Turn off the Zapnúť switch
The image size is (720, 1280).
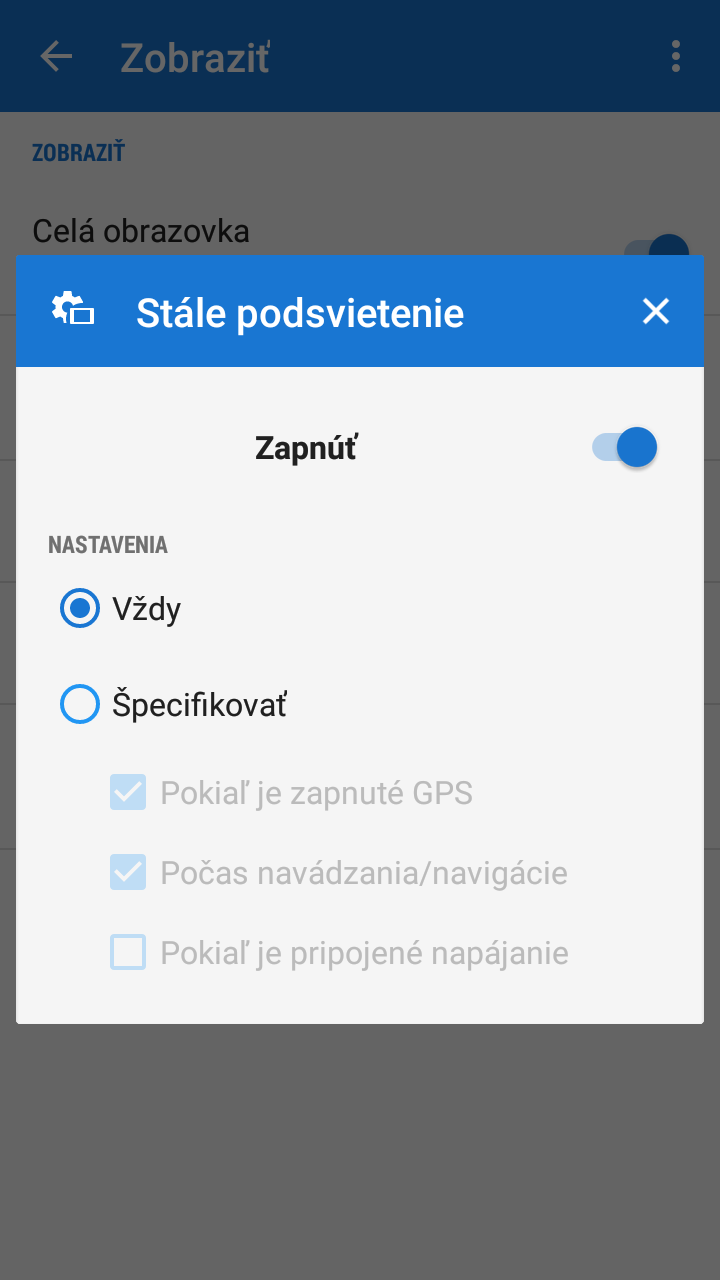(626, 447)
